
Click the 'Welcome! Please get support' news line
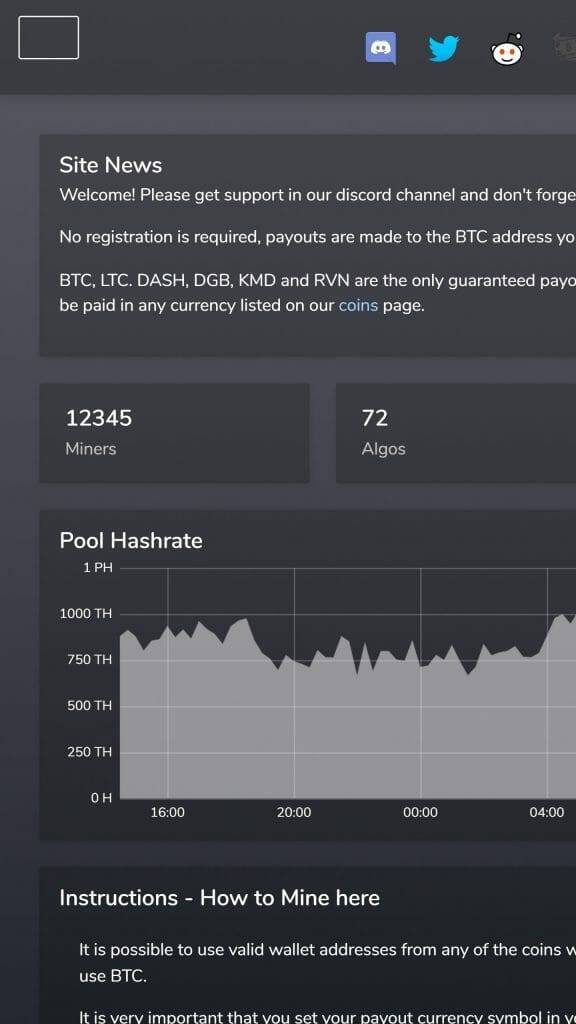317,195
